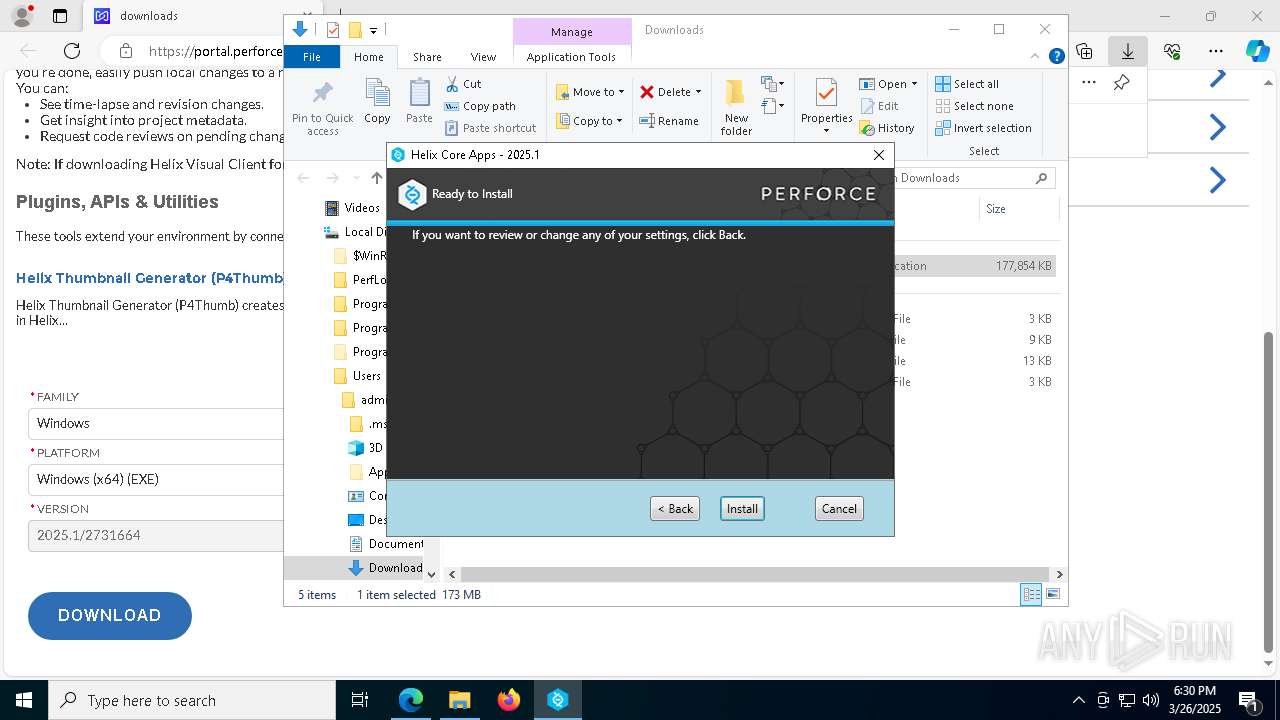Open Microsoft Edge from the taskbar
Screen dimensions: 1280x720
coord(411,700)
